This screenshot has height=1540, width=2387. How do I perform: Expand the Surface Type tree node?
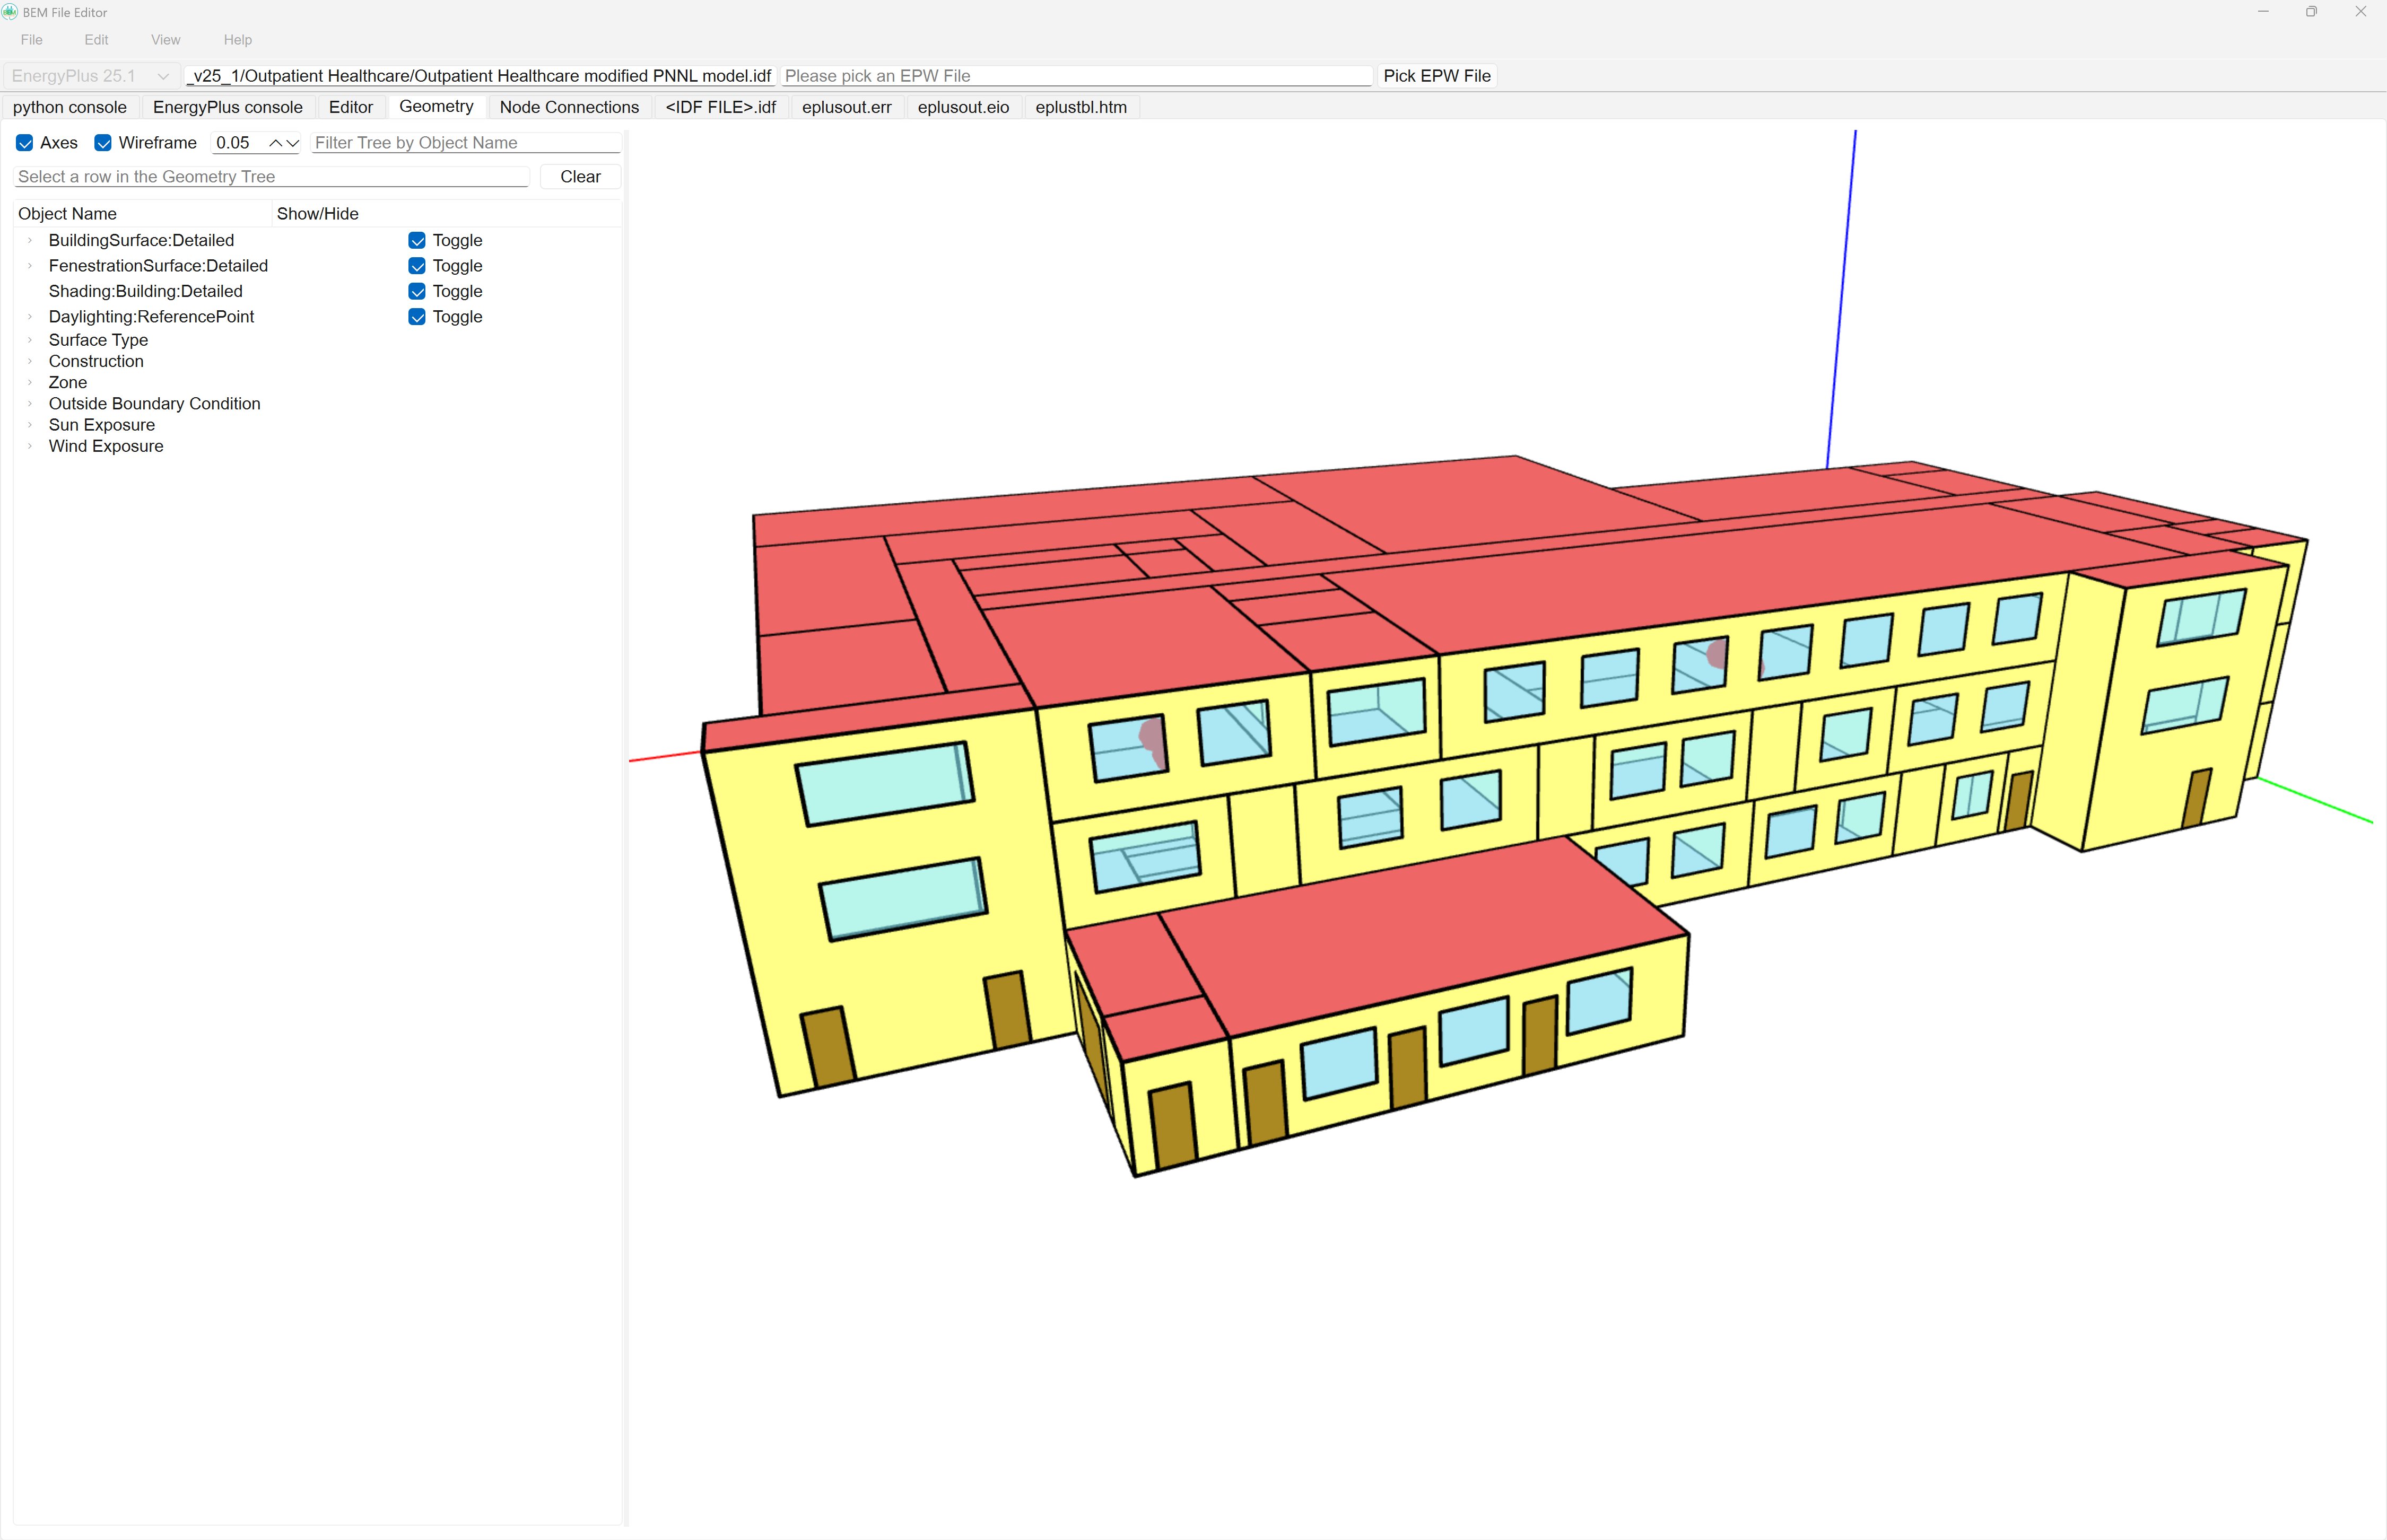[x=30, y=340]
